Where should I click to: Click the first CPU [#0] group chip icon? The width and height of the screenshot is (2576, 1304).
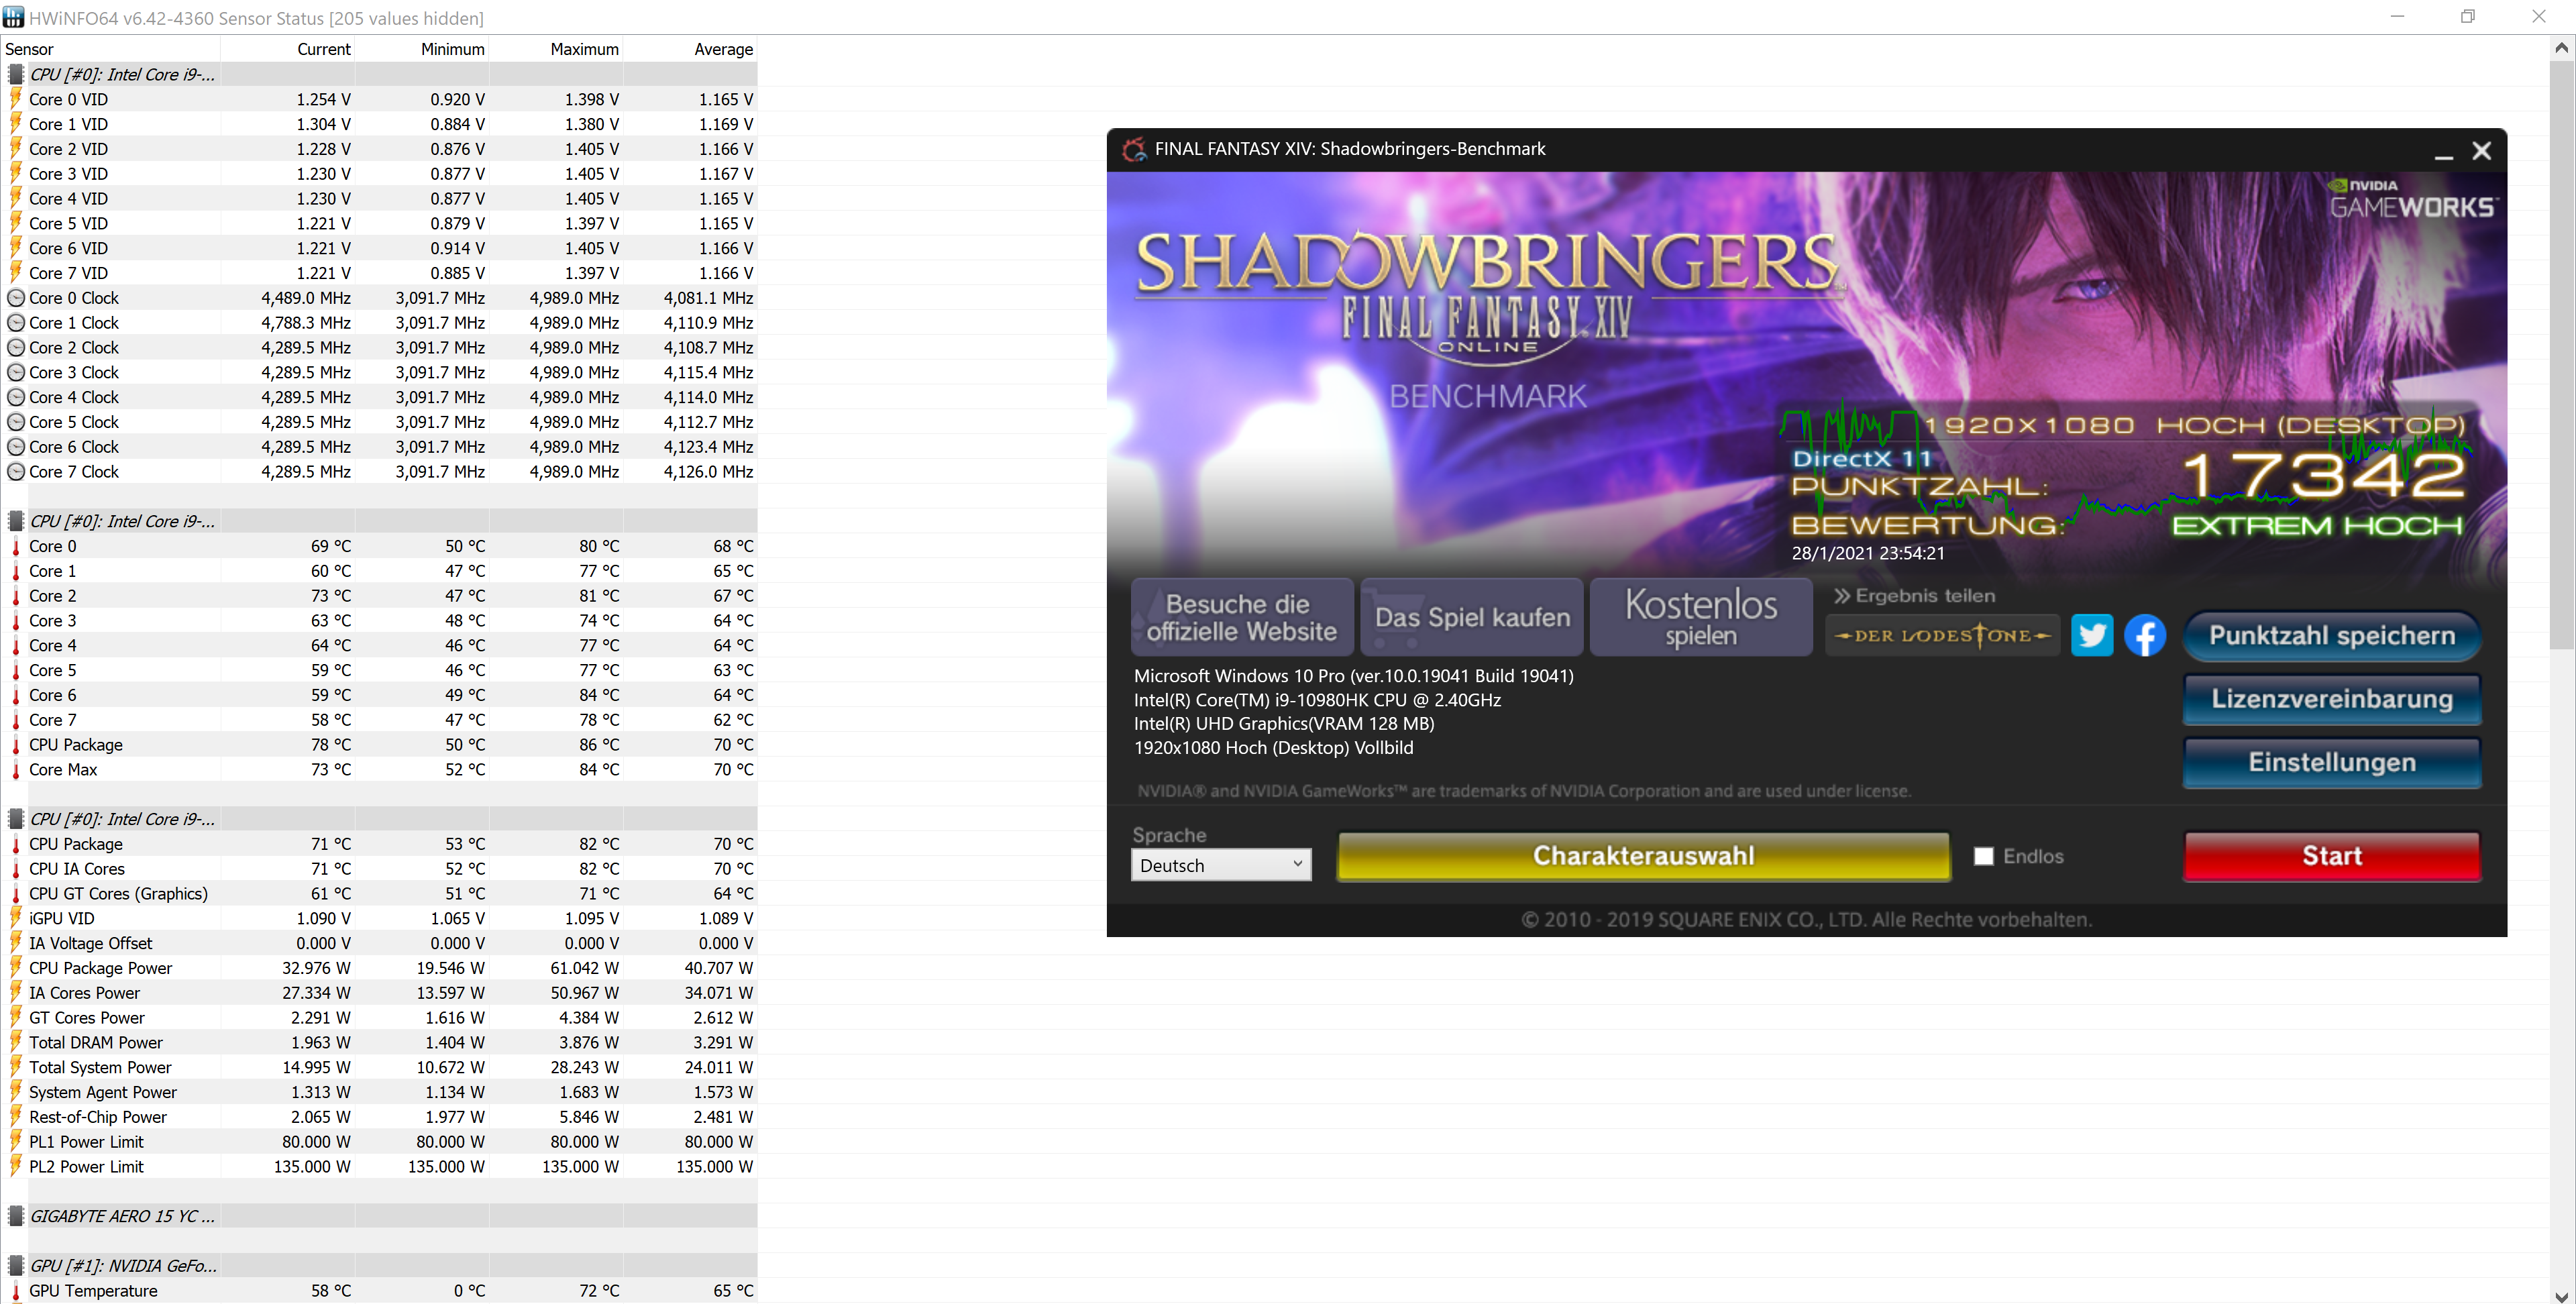(16, 74)
